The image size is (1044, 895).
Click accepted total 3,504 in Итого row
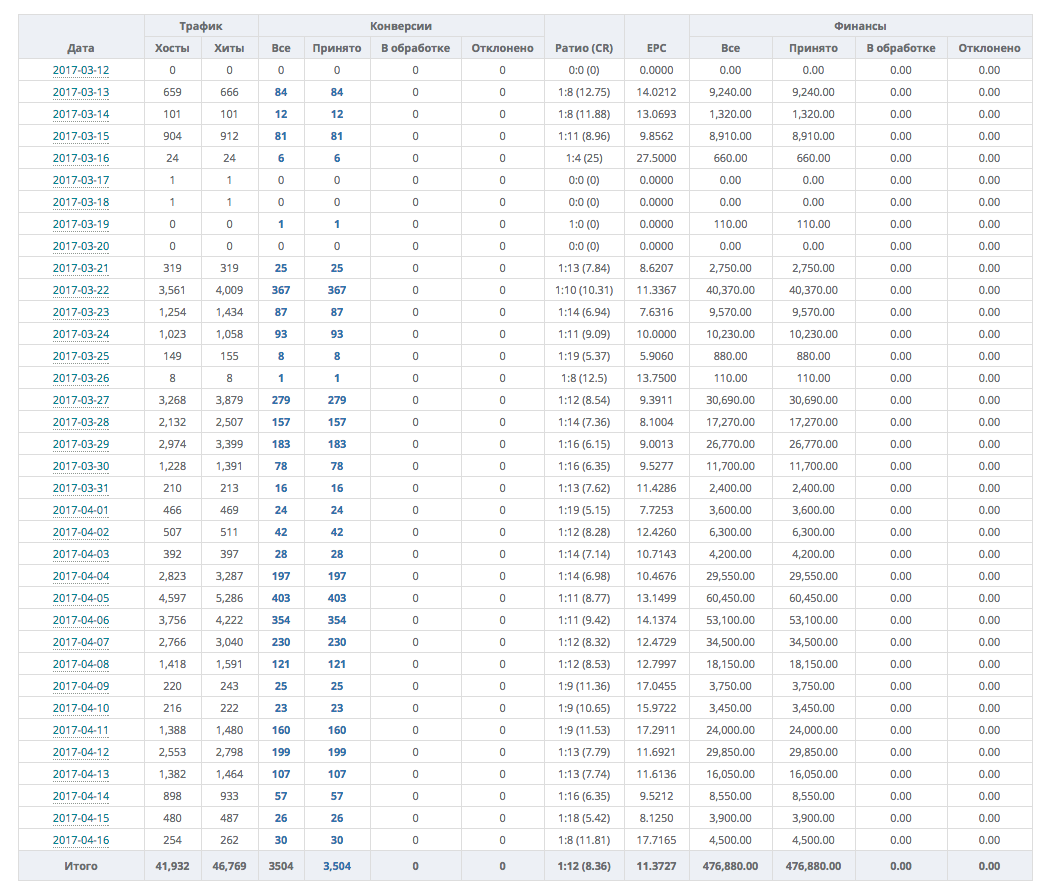(337, 866)
